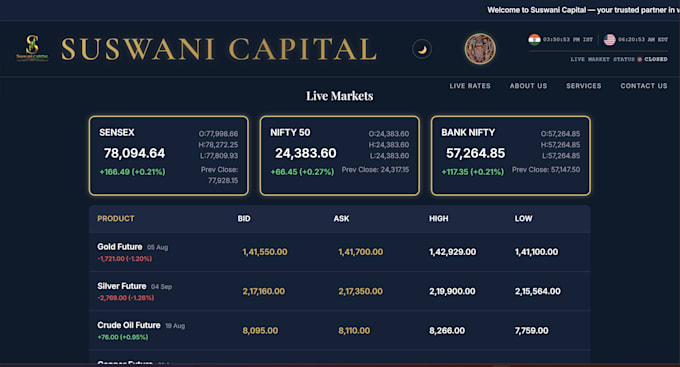Viewport: 680px width, 367px height.
Task: Click Crude Oil ask price 8,110.00
Action: tap(354, 331)
